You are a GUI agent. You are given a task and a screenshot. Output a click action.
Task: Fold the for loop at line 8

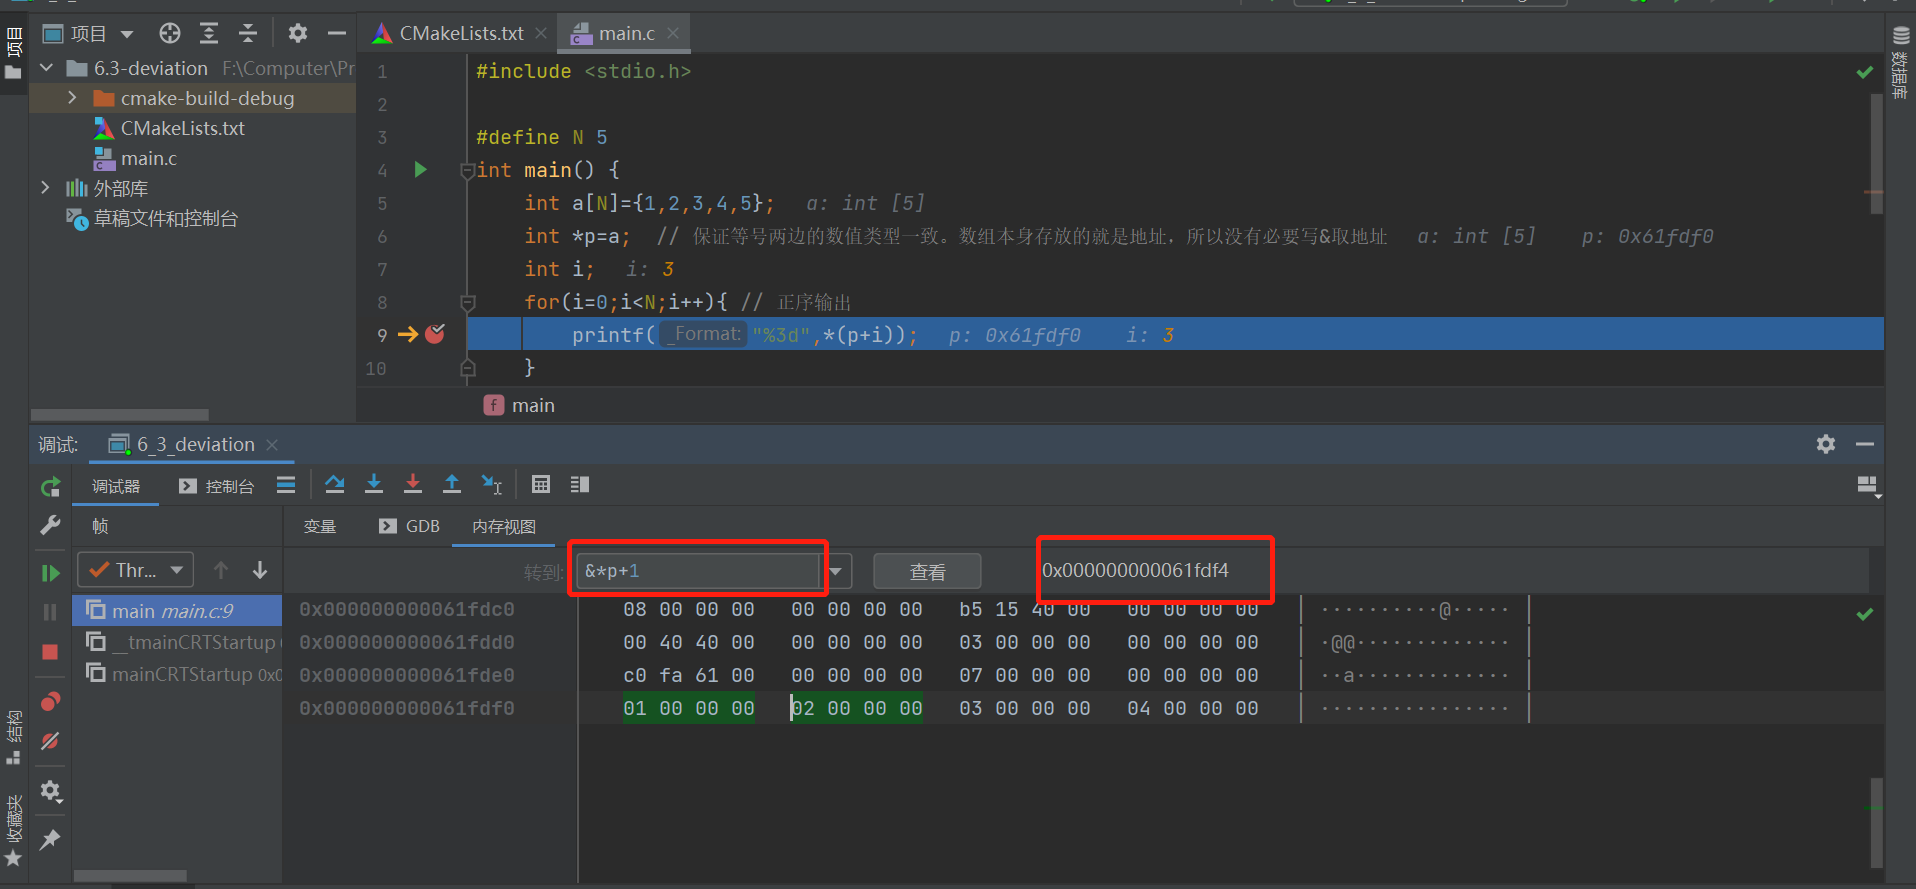pyautogui.click(x=467, y=303)
